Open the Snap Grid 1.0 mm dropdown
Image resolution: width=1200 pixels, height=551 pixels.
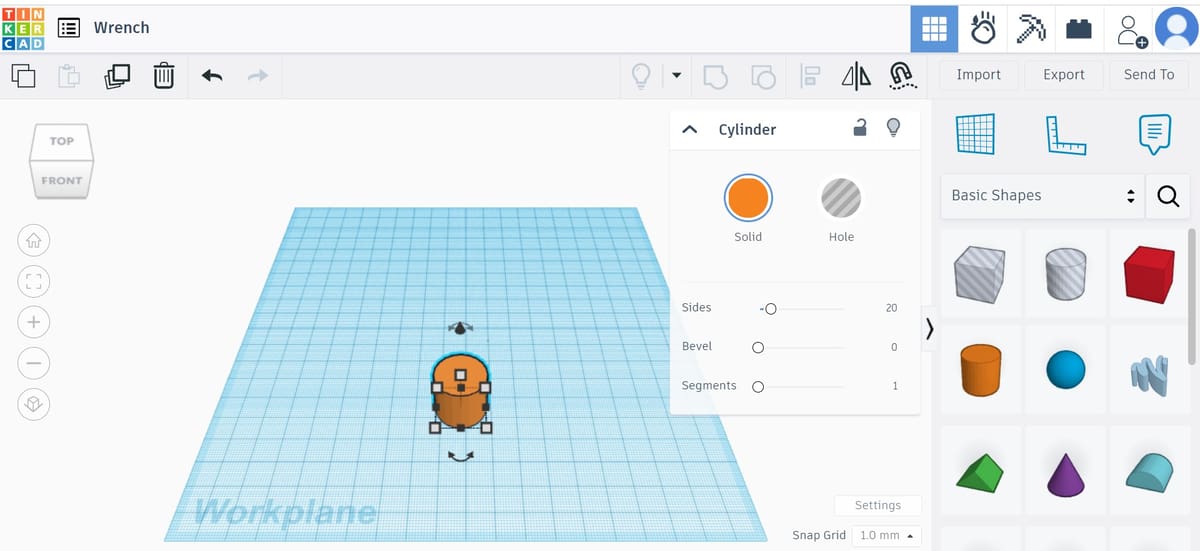click(x=886, y=535)
